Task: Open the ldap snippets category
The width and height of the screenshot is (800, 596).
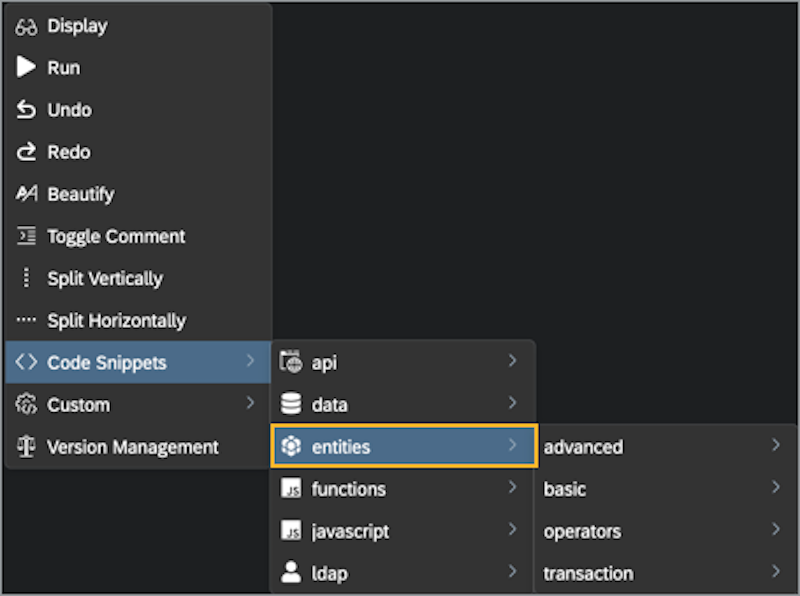Action: tap(404, 573)
